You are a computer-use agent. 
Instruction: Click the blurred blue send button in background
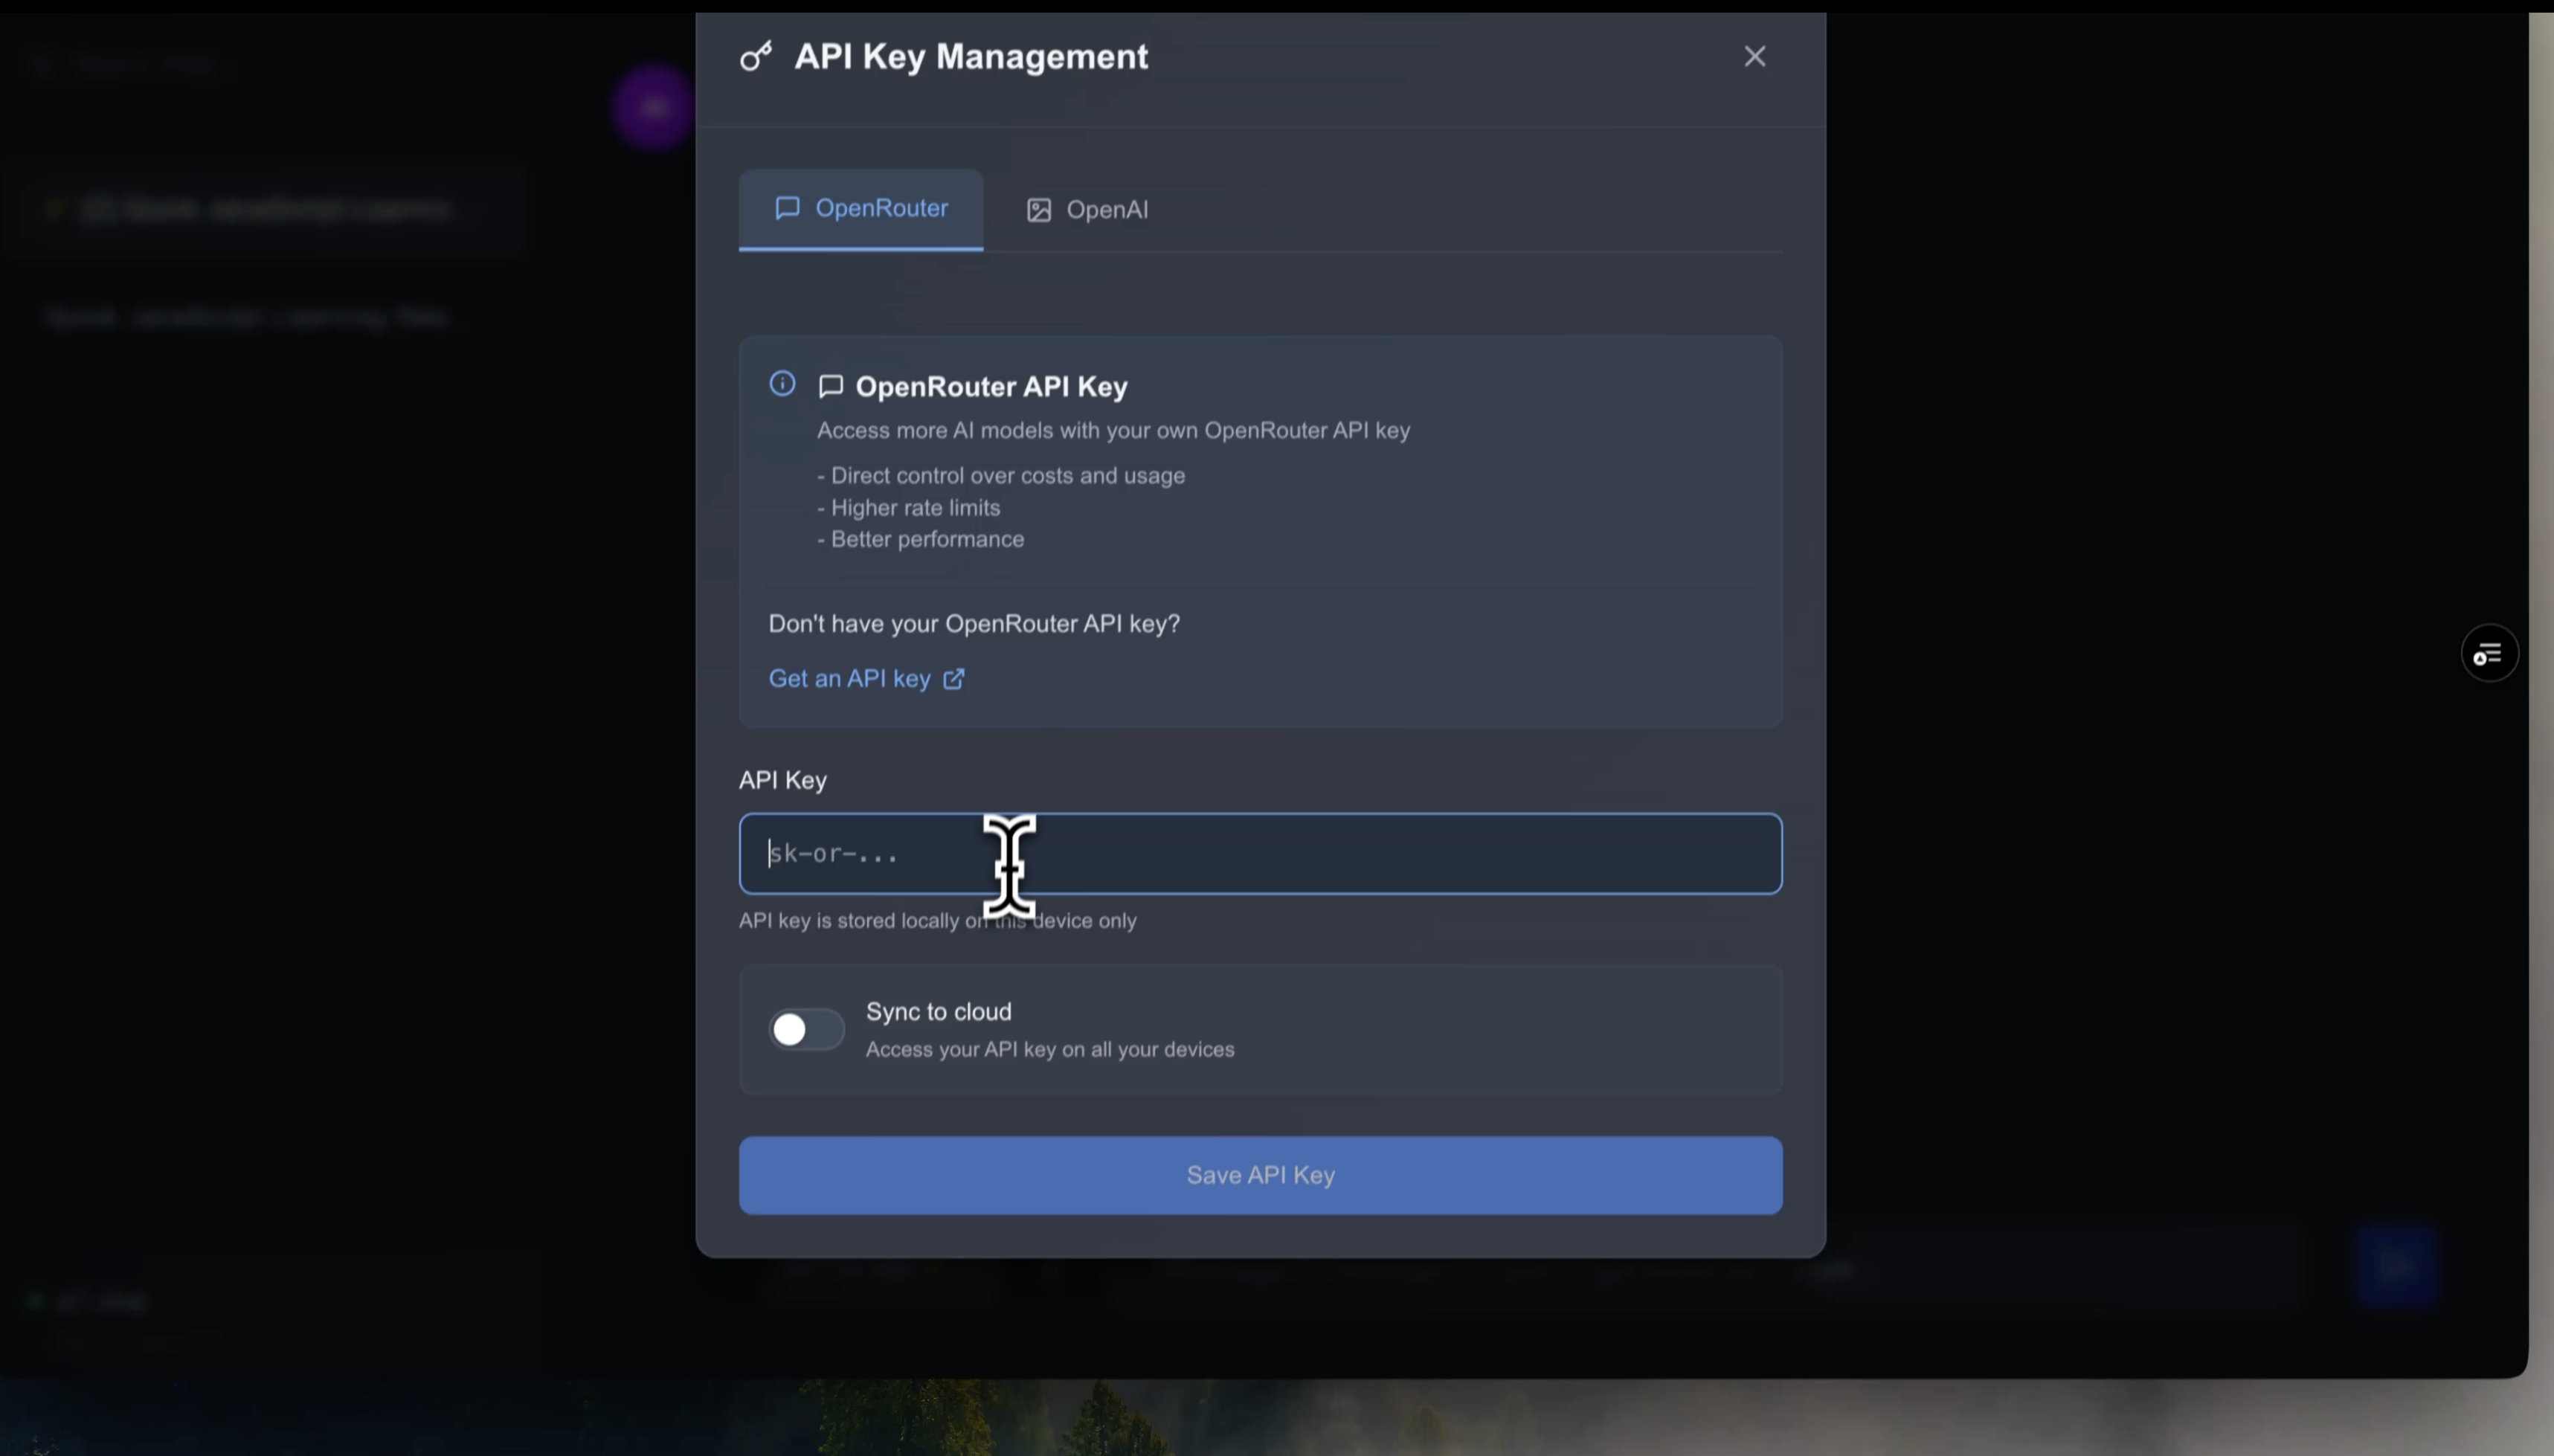[x=2395, y=1266]
